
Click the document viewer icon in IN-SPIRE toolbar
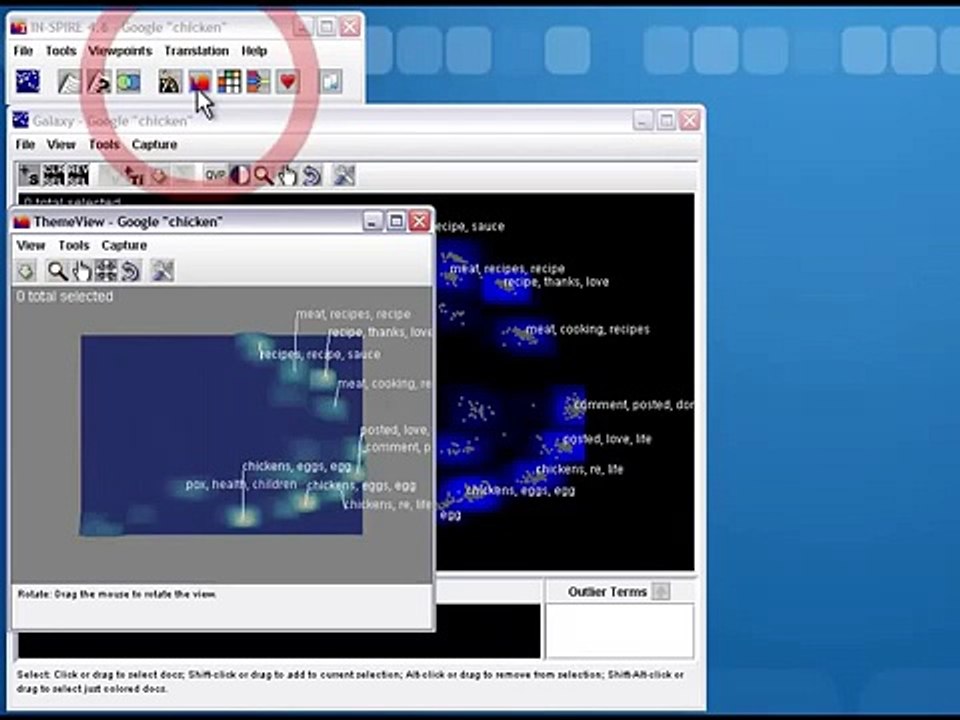pyautogui.click(x=69, y=81)
